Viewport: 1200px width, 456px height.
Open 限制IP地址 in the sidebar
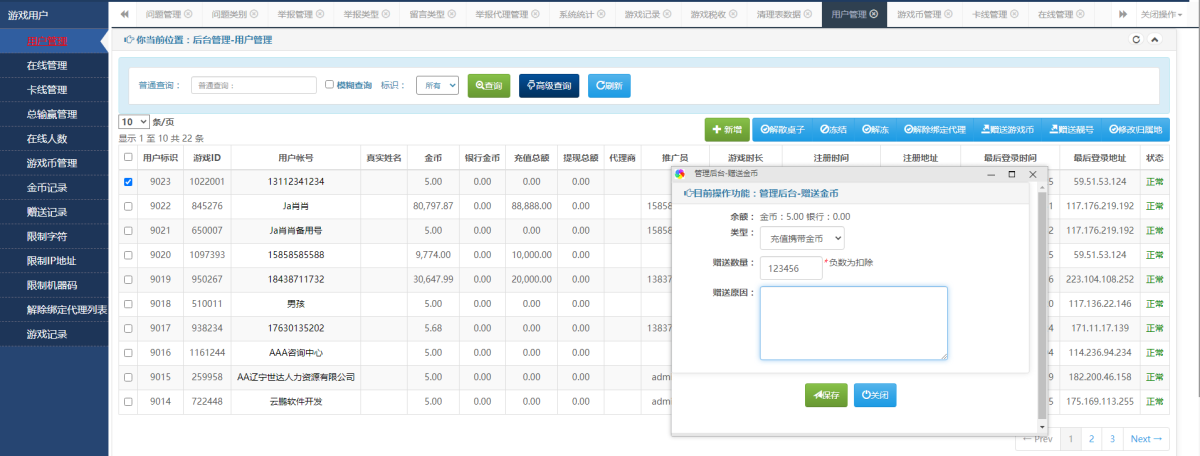(54, 261)
